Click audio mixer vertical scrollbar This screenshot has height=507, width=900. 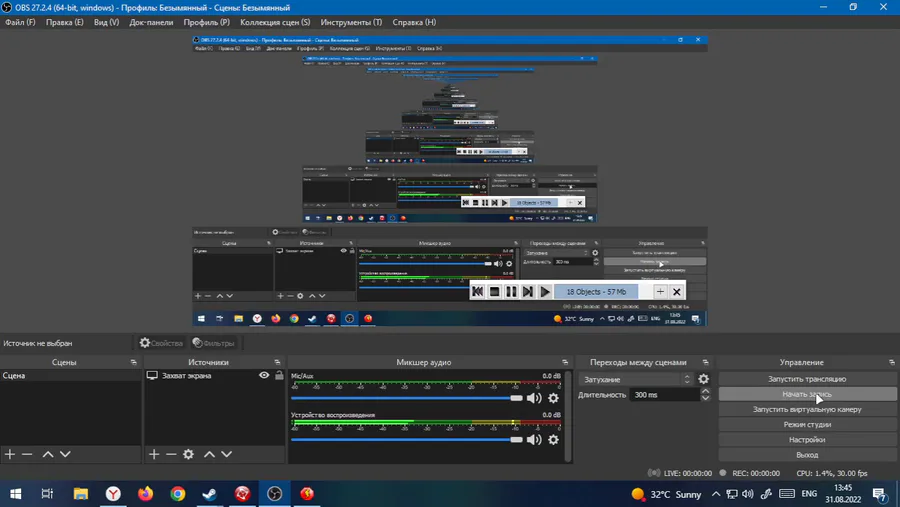[x=568, y=416]
